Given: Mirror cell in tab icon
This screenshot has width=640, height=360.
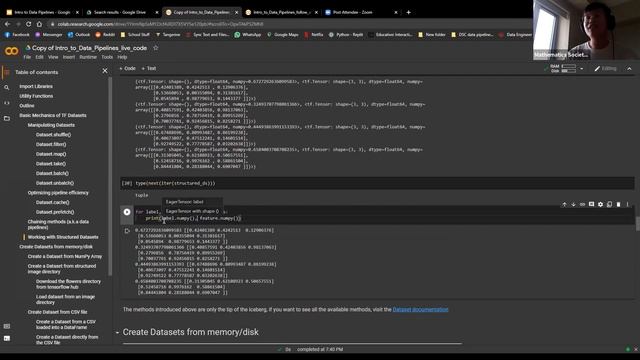Looking at the screenshot, I should coord(609,204).
